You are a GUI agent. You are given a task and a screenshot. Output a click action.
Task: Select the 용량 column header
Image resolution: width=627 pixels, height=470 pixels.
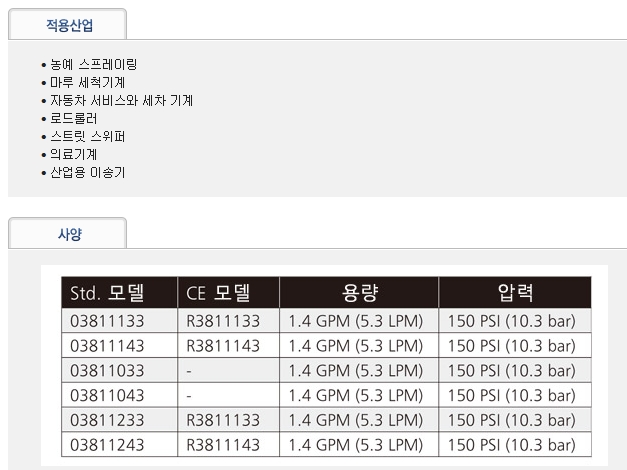point(358,293)
